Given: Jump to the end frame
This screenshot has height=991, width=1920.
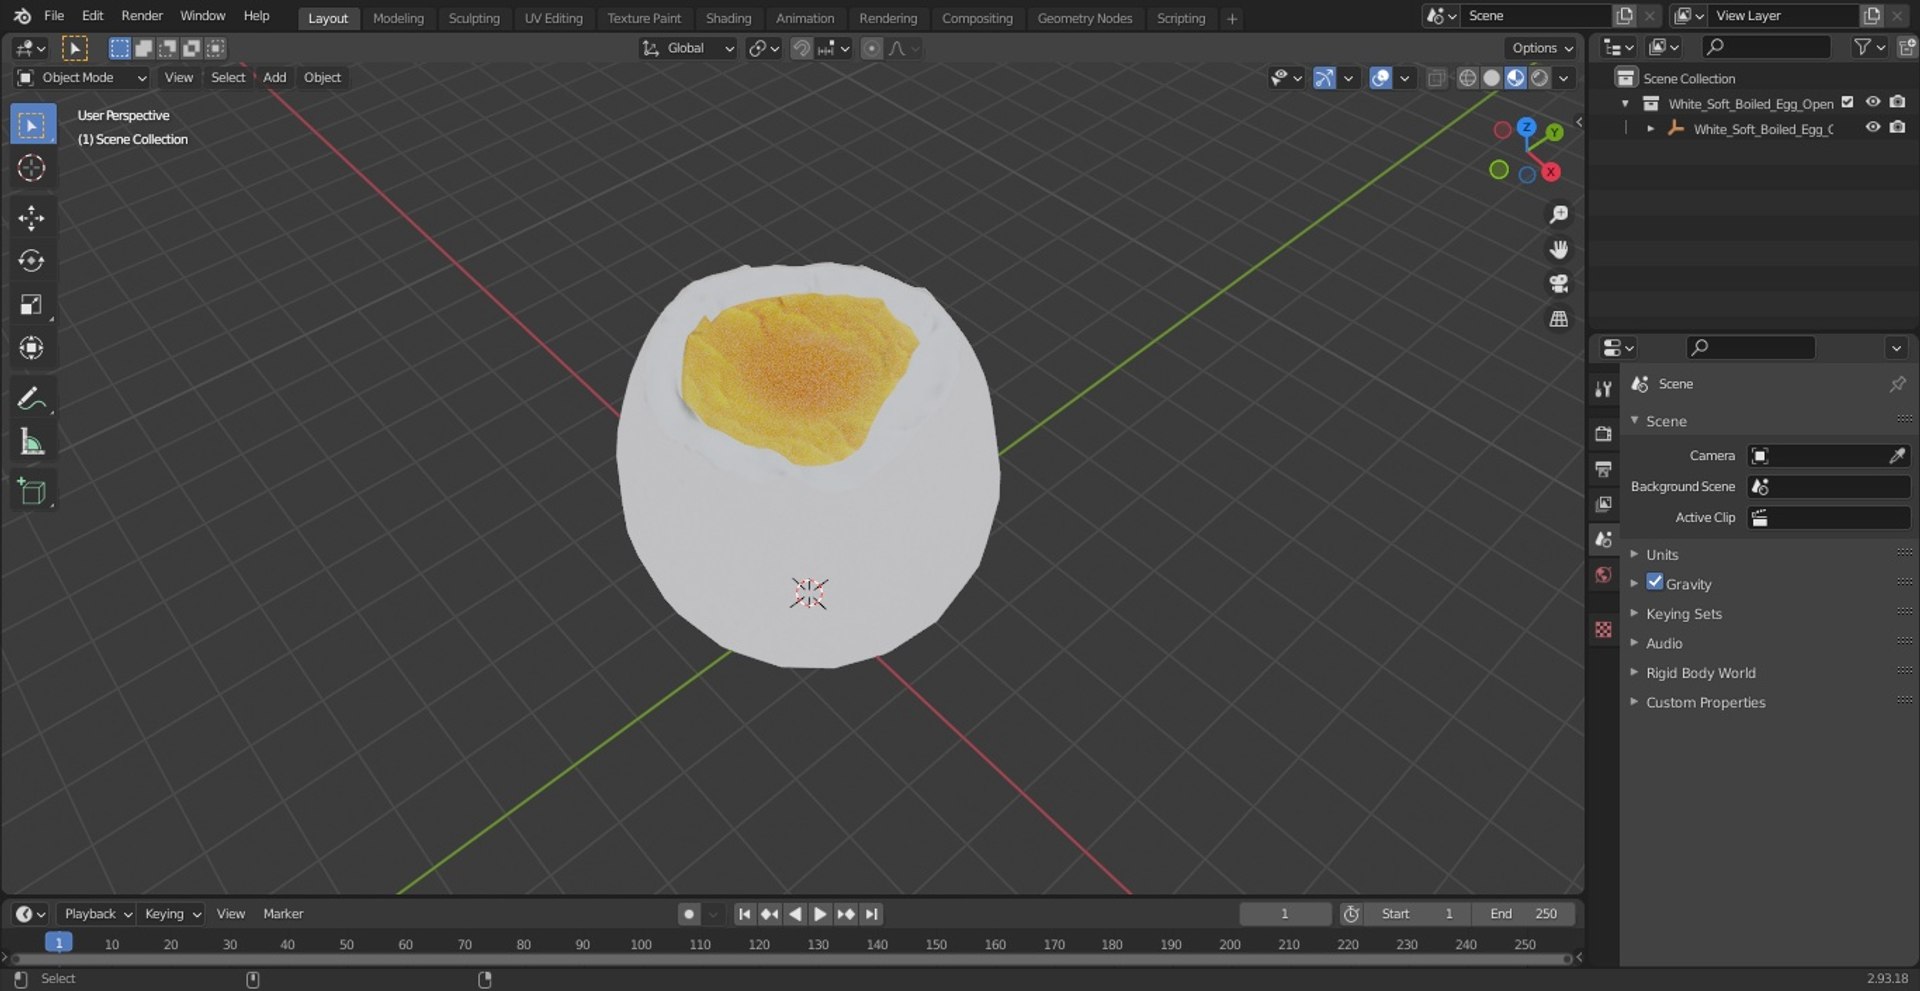Looking at the screenshot, I should (x=871, y=914).
